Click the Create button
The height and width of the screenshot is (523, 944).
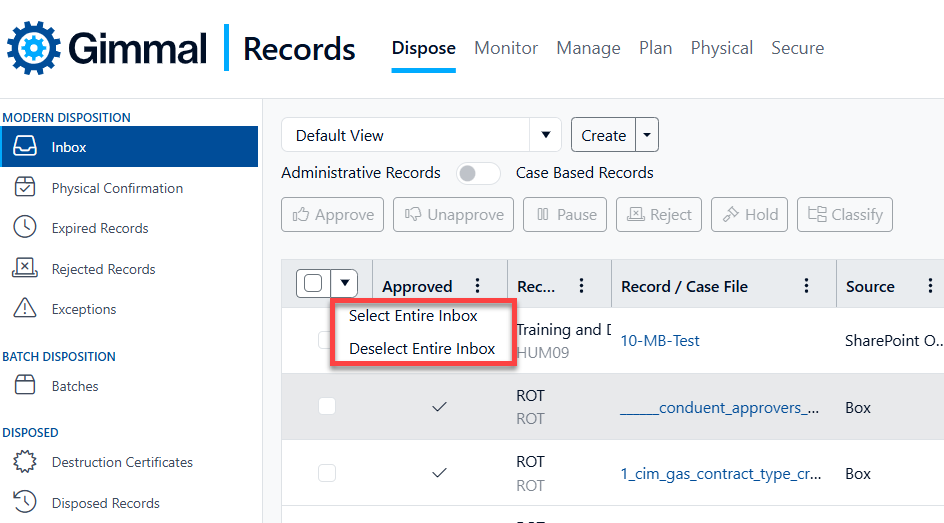603,135
